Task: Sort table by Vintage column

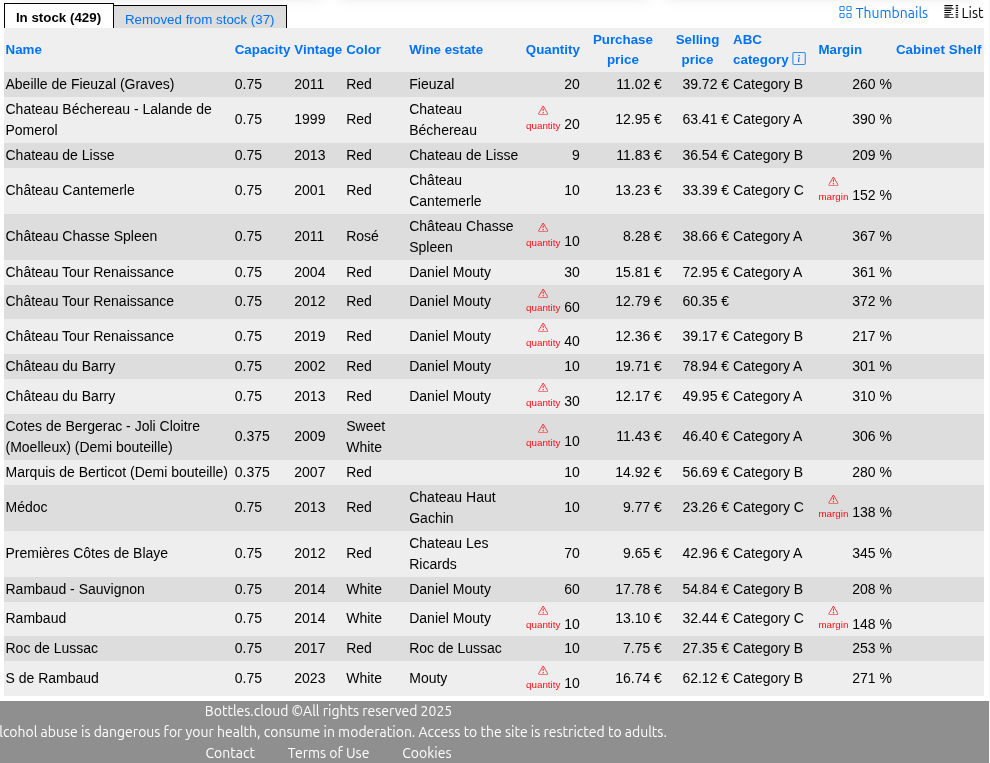Action: click(x=318, y=50)
